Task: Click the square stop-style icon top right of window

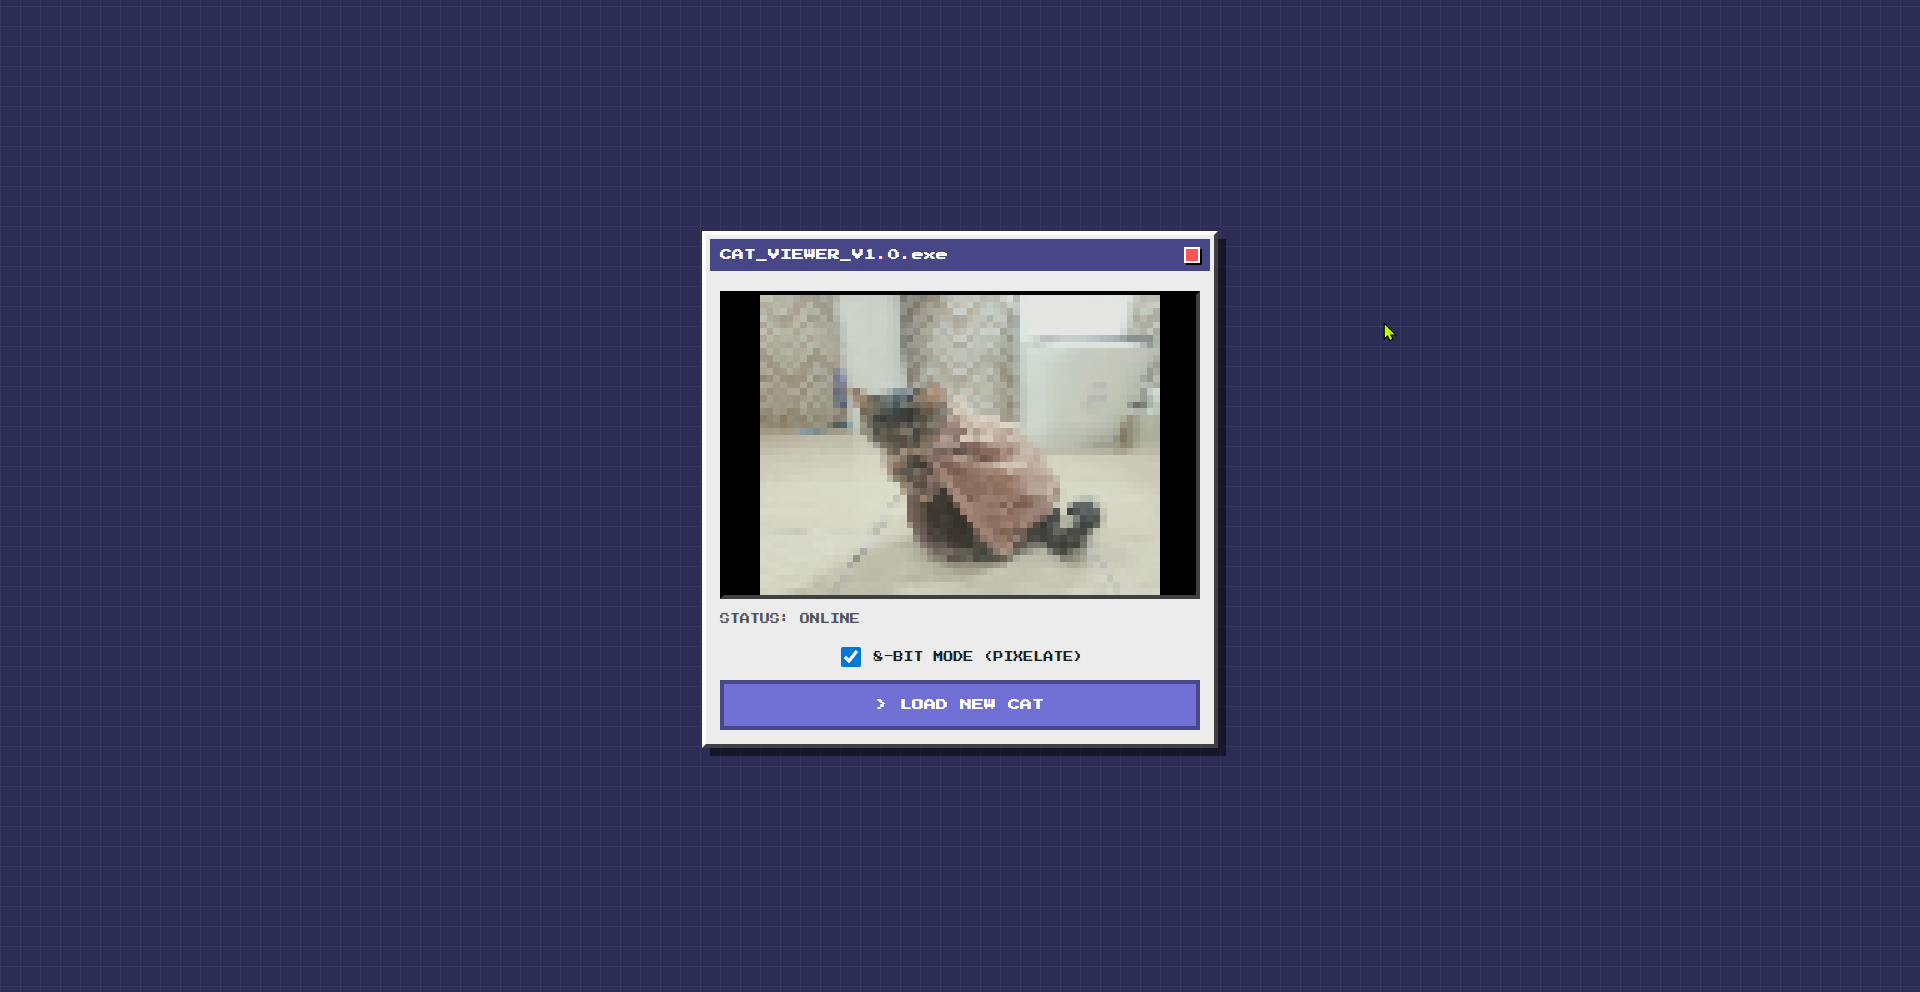Action: tap(1191, 255)
